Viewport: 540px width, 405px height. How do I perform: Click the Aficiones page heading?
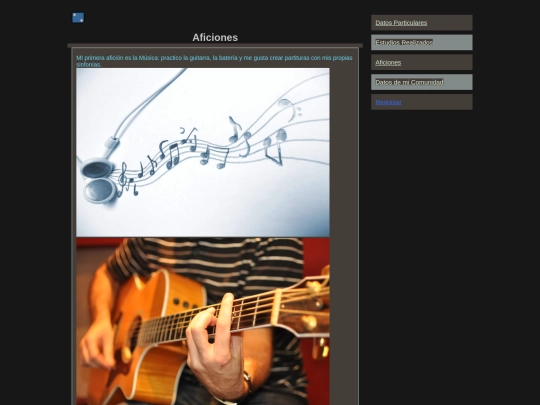coord(215,38)
